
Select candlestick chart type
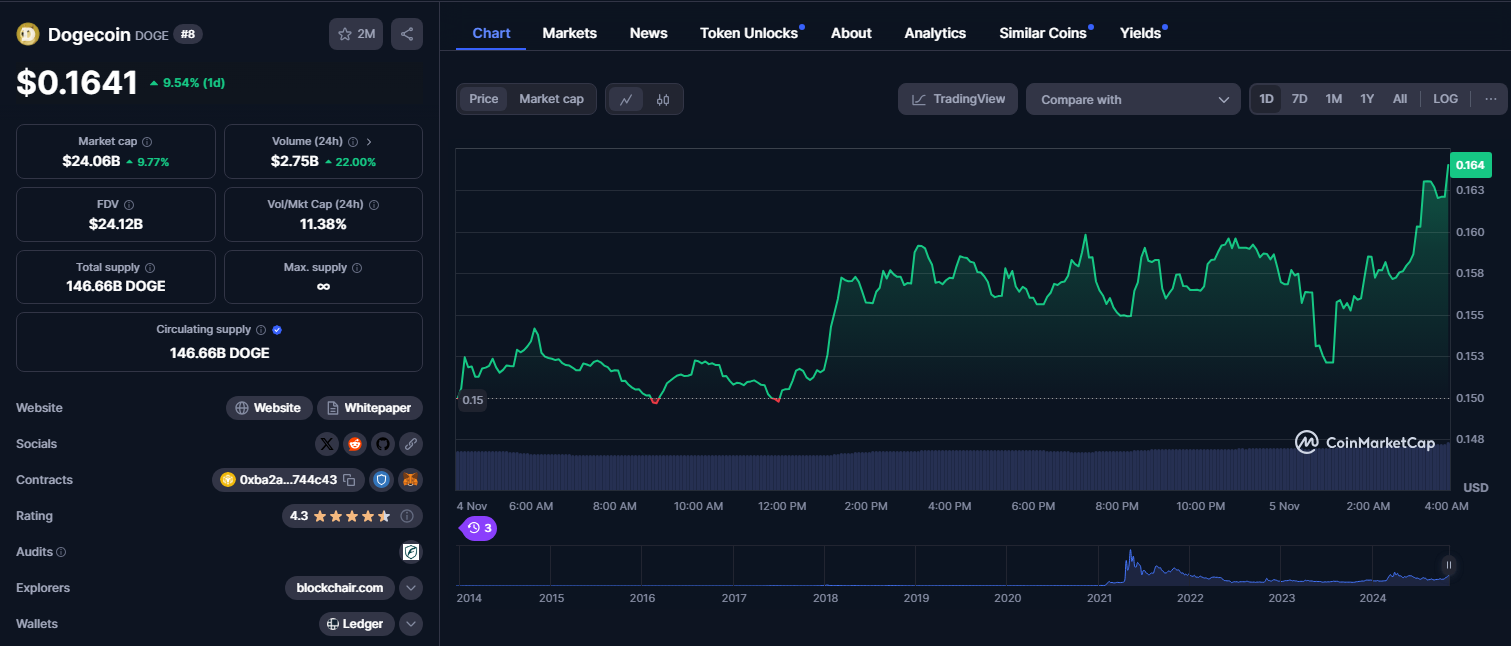tap(663, 99)
